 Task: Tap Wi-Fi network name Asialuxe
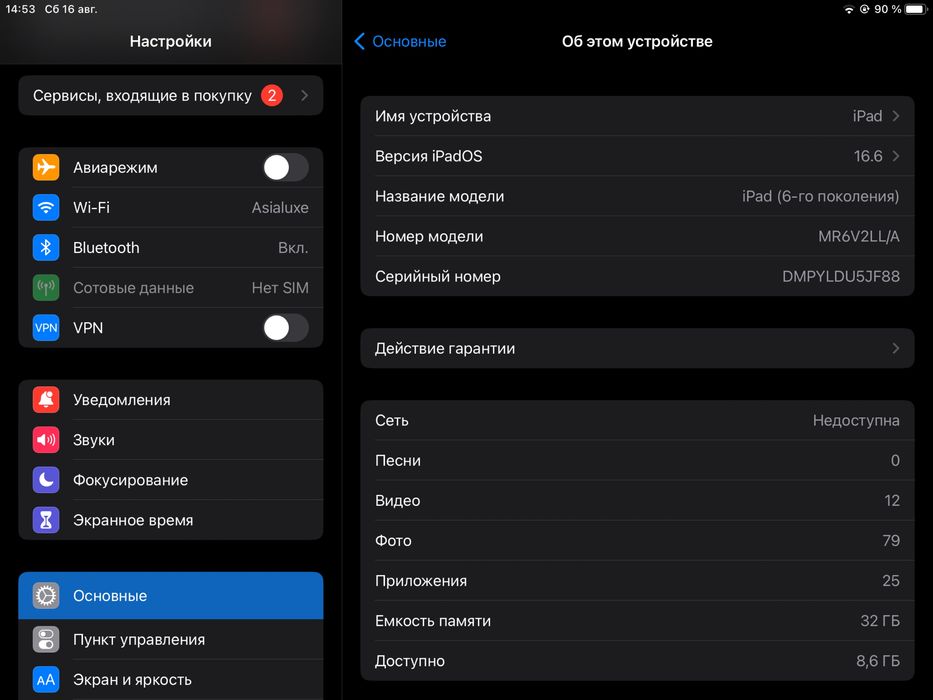click(280, 207)
